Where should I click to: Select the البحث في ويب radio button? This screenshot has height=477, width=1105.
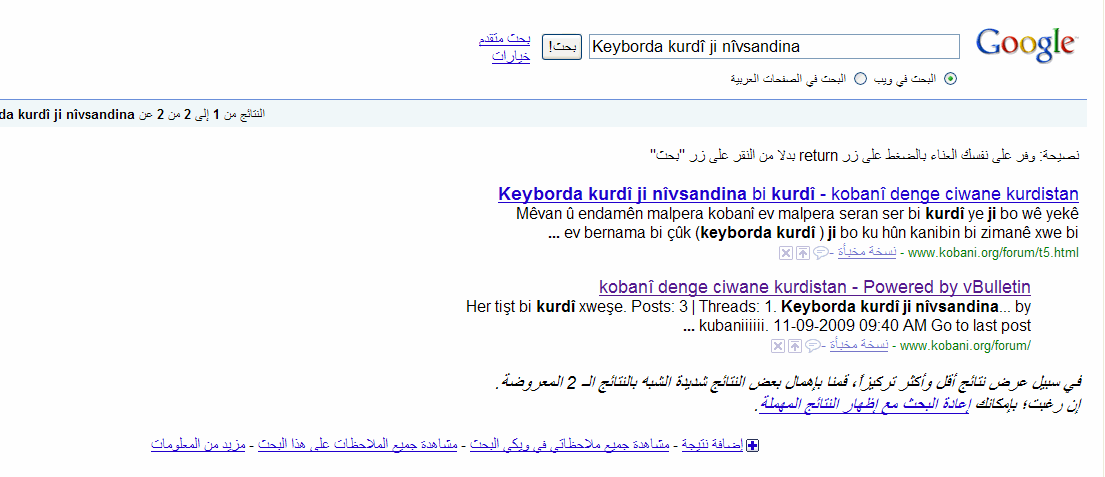[951, 79]
